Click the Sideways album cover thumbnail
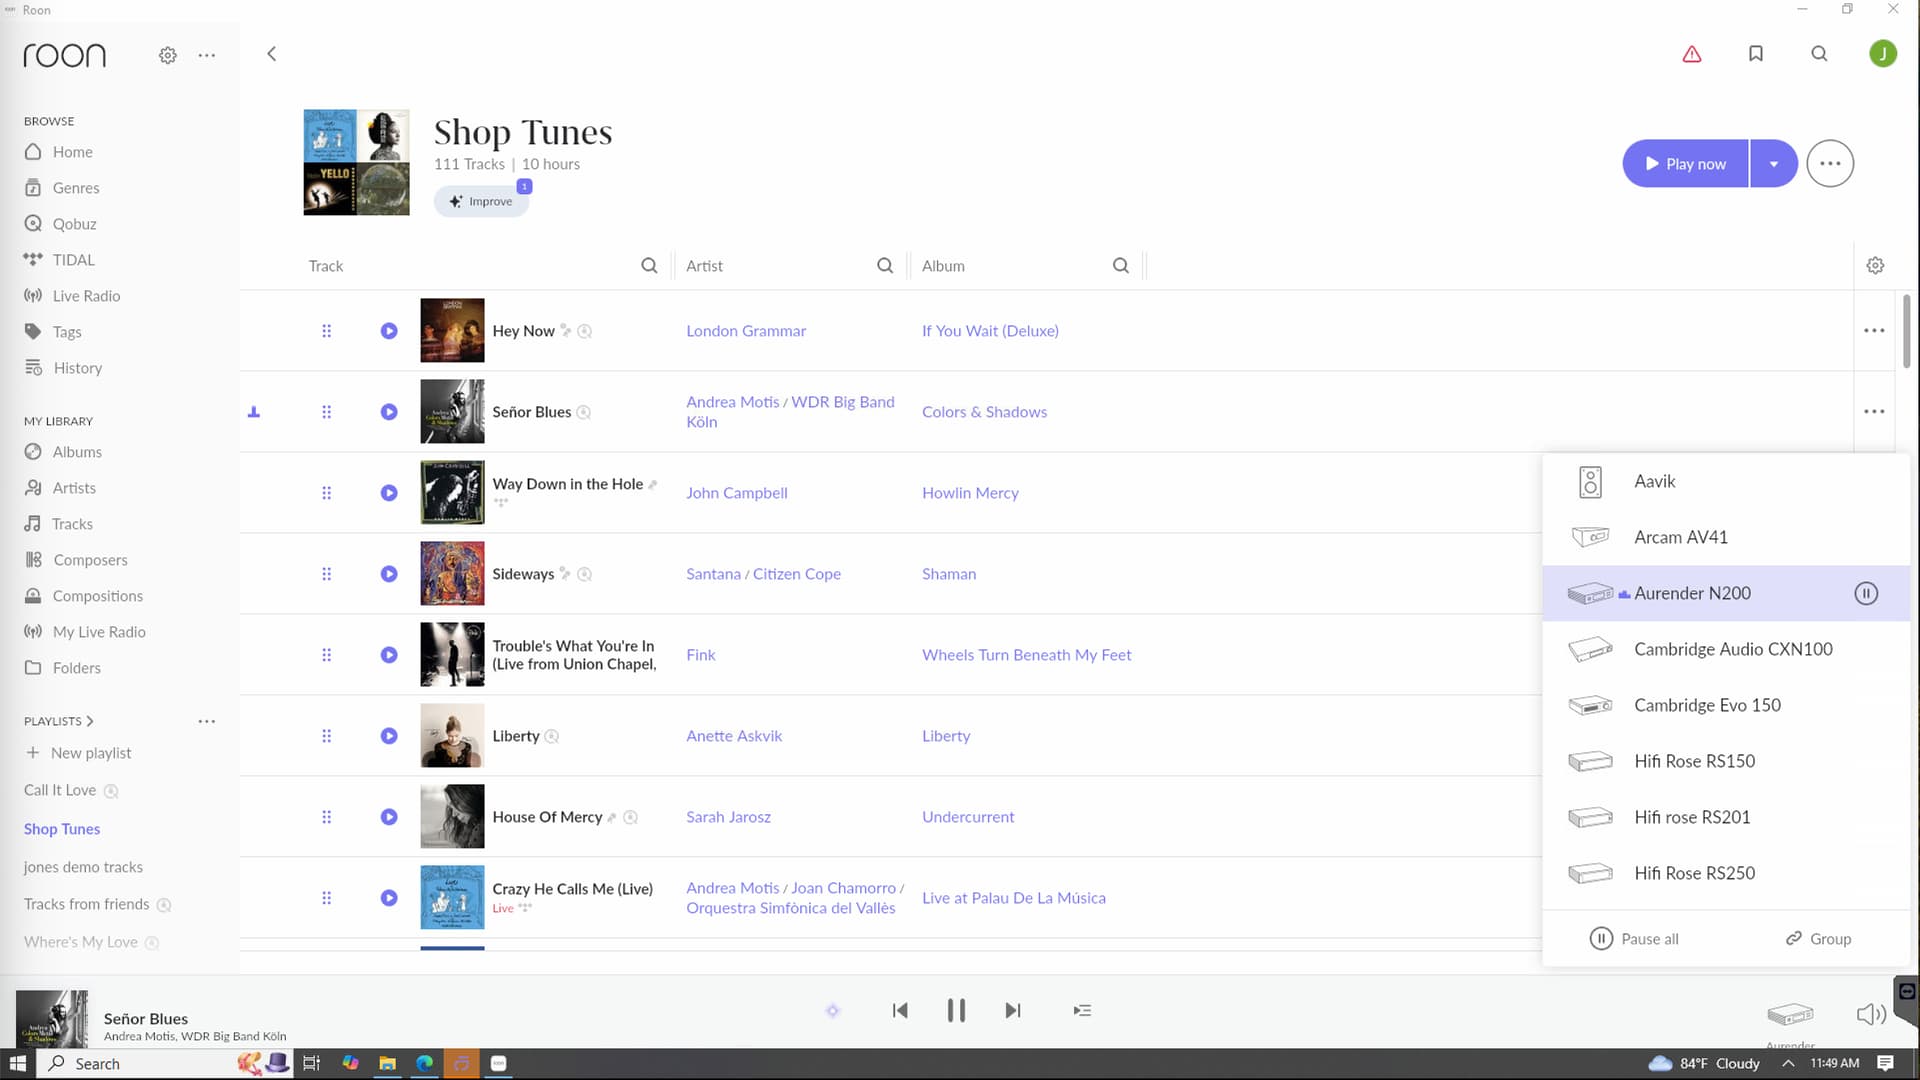 pos(452,574)
